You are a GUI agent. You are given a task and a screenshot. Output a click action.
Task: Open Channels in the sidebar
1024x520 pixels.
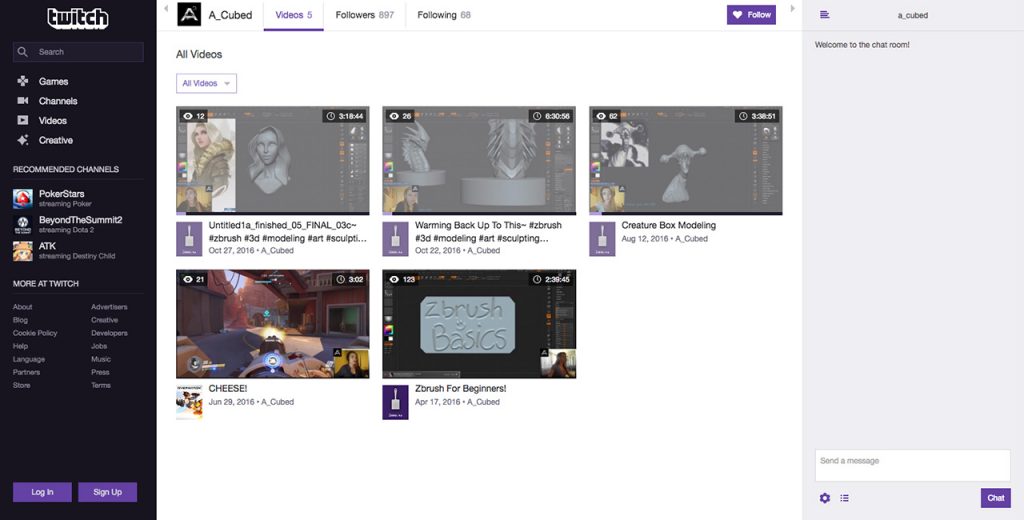58,101
